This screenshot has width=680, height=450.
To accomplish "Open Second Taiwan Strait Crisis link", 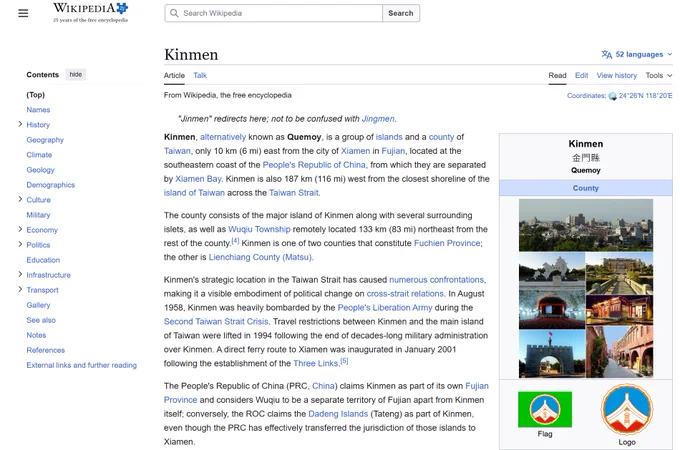I will coord(216,321).
